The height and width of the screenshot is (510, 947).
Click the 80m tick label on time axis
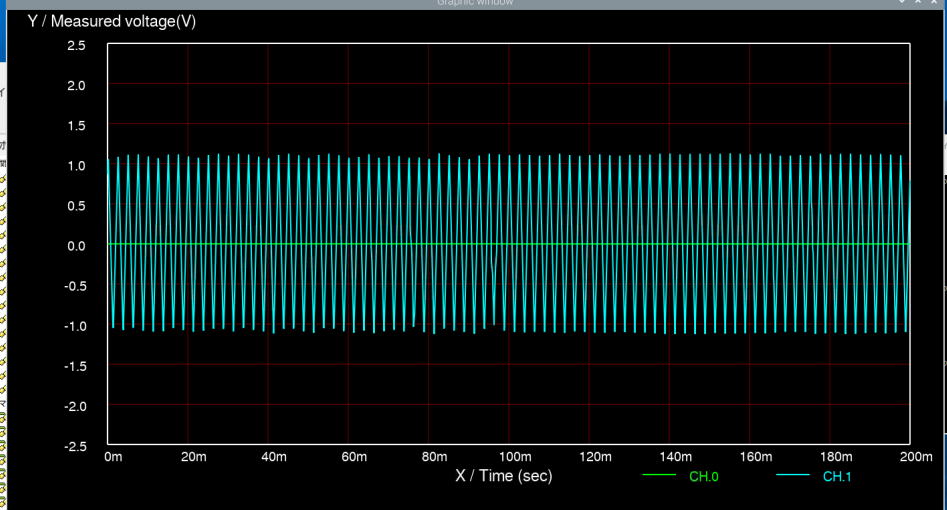(434, 457)
